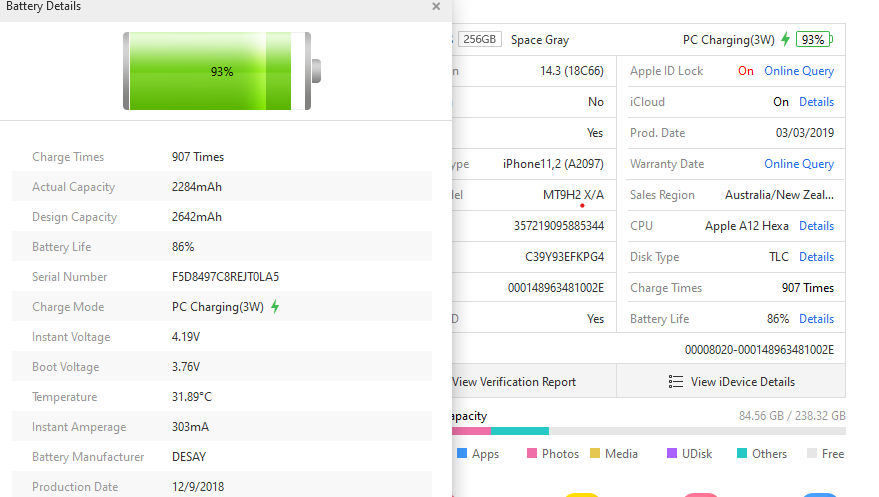The image size is (879, 497).
Task: Select the Boot Voltage 3.76V value
Action: coord(186,367)
